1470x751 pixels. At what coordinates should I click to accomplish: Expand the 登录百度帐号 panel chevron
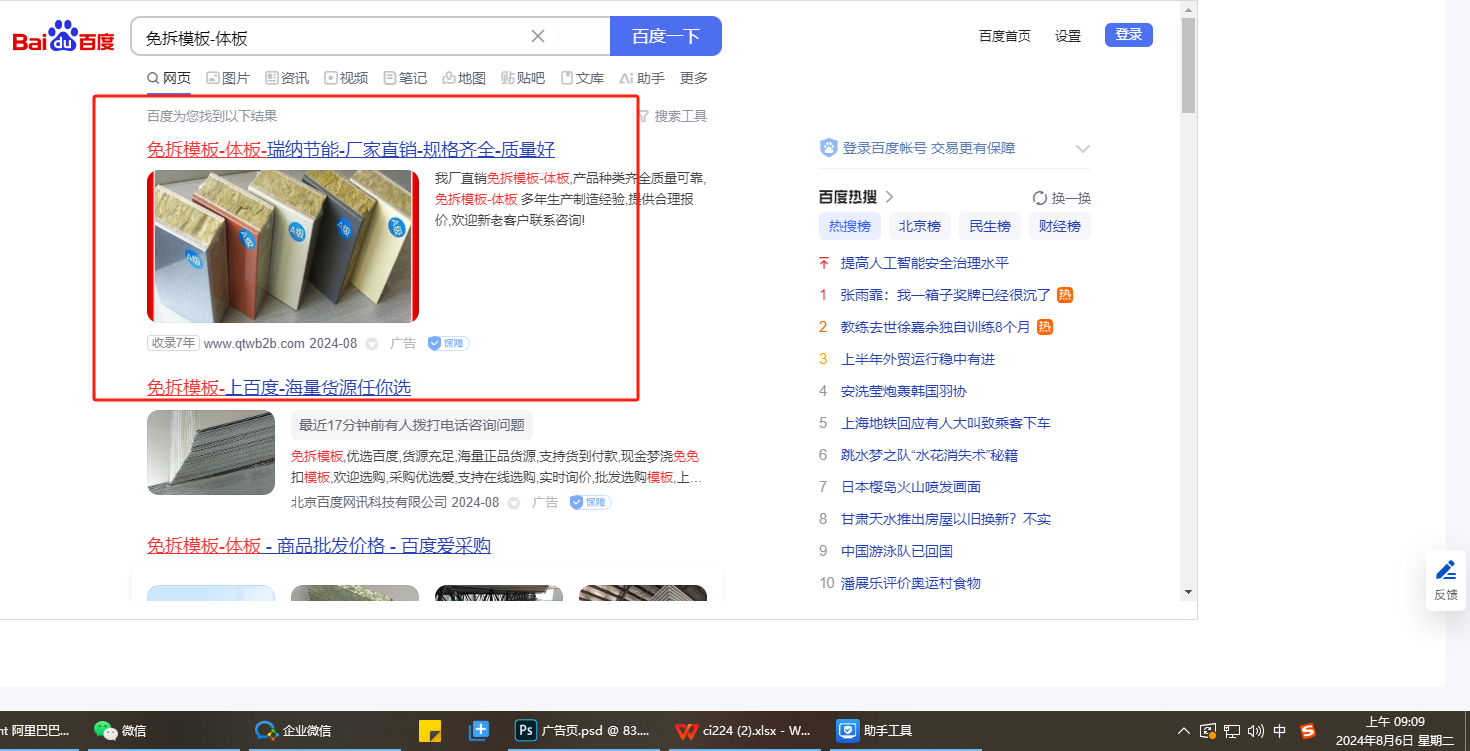(1082, 149)
